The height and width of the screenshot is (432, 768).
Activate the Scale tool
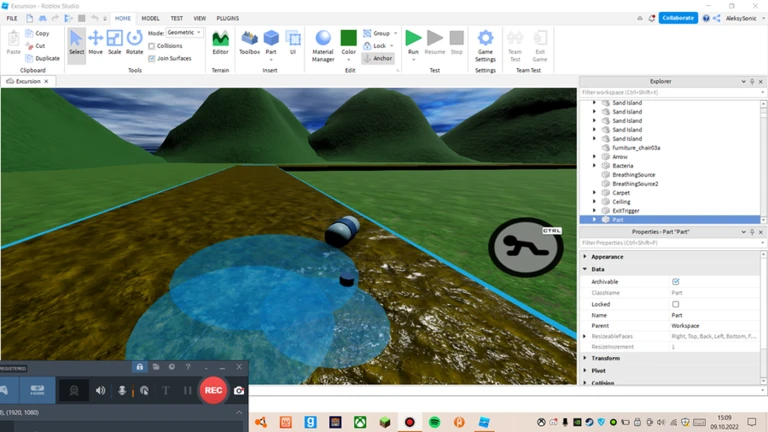coord(115,43)
